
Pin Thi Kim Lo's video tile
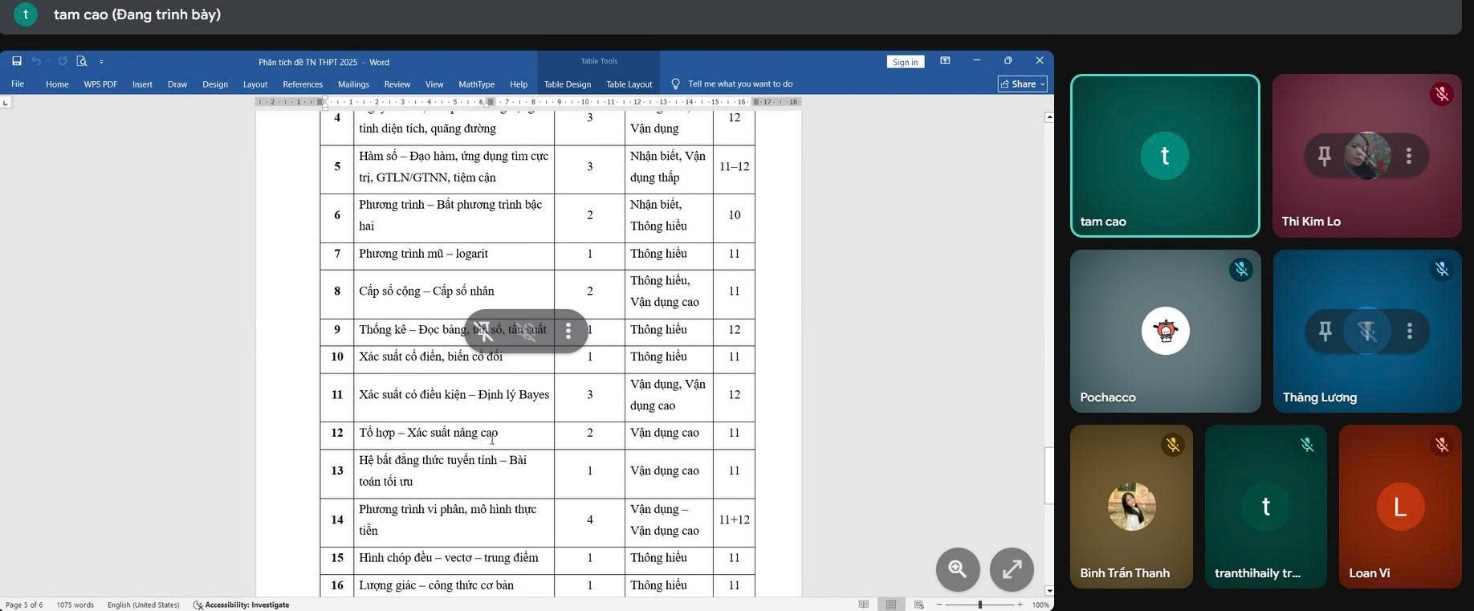pos(1325,156)
